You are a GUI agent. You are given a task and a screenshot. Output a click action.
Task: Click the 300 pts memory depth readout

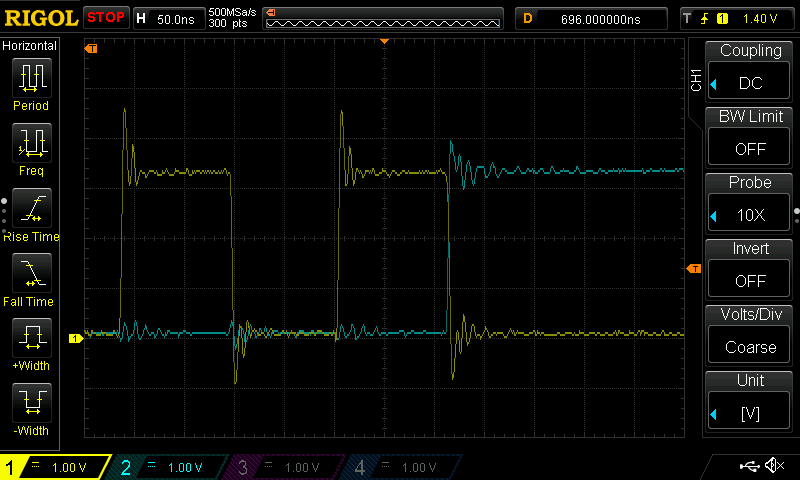tap(228, 23)
